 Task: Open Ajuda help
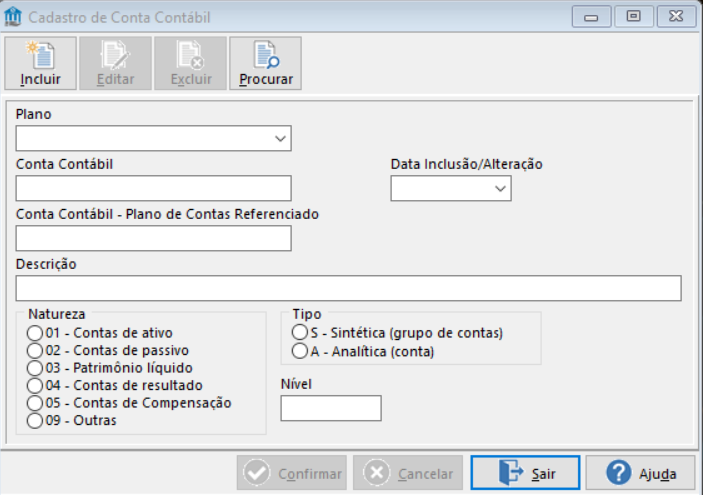click(641, 473)
